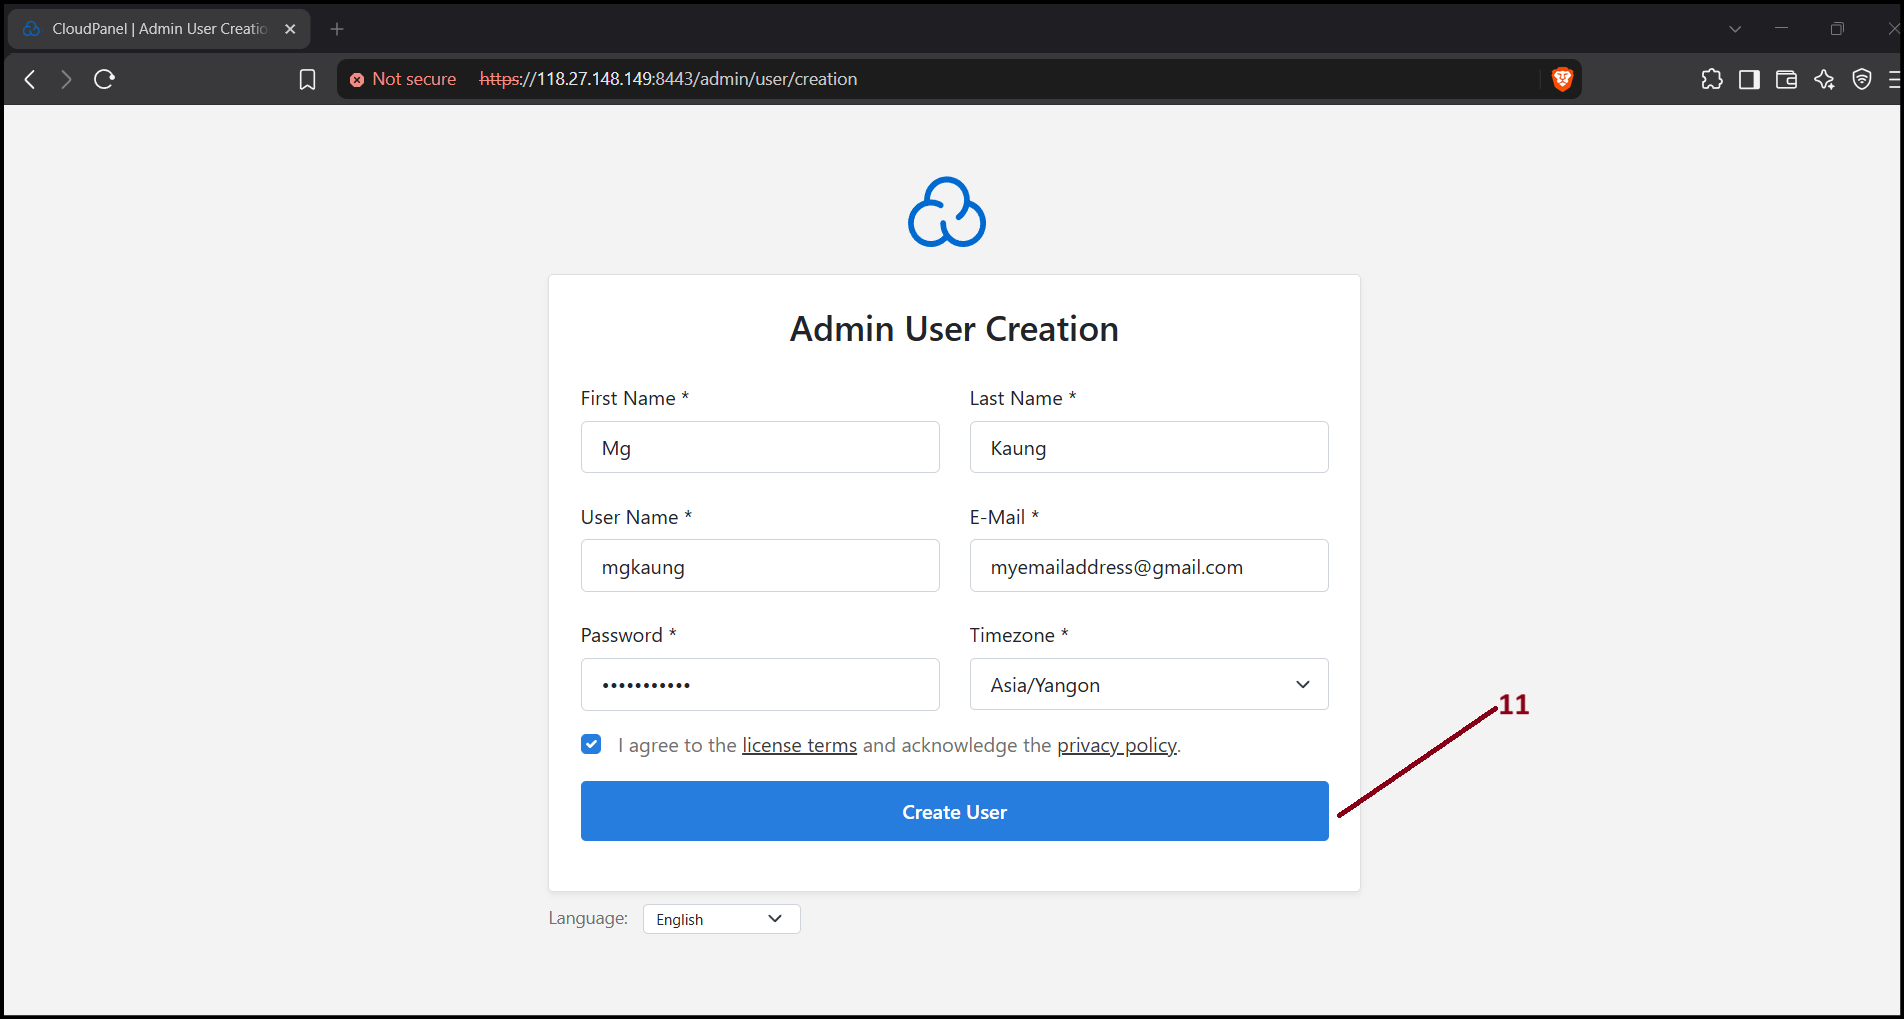Screen dimensions: 1904x1019
Task: Select the CloudPanel Admin User Creation tab
Action: (x=160, y=29)
